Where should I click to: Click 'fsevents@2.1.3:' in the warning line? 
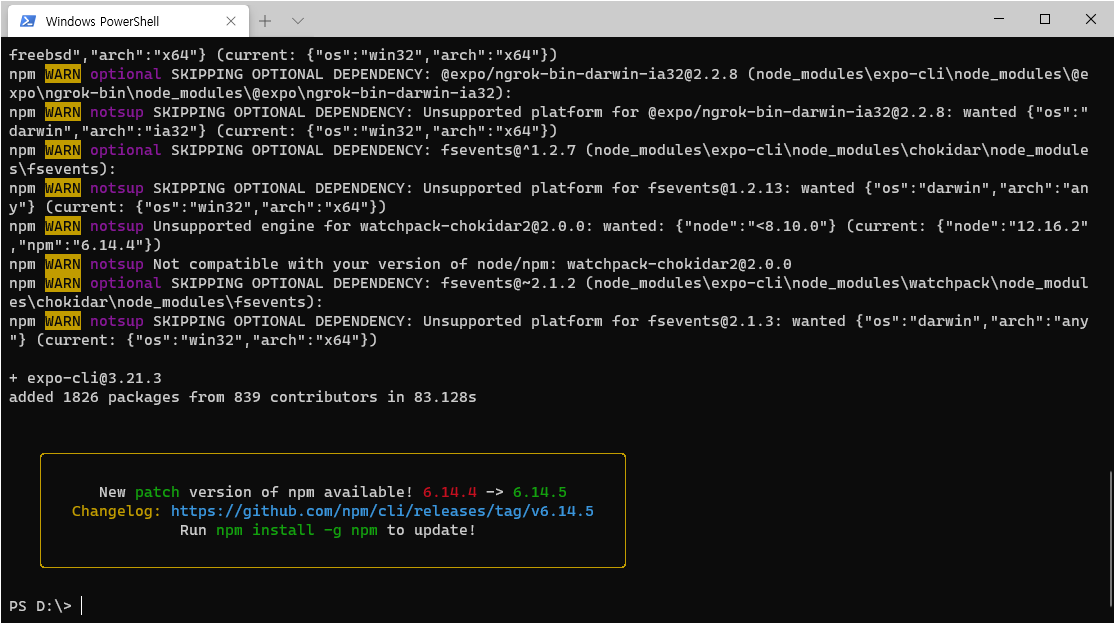click(x=715, y=321)
